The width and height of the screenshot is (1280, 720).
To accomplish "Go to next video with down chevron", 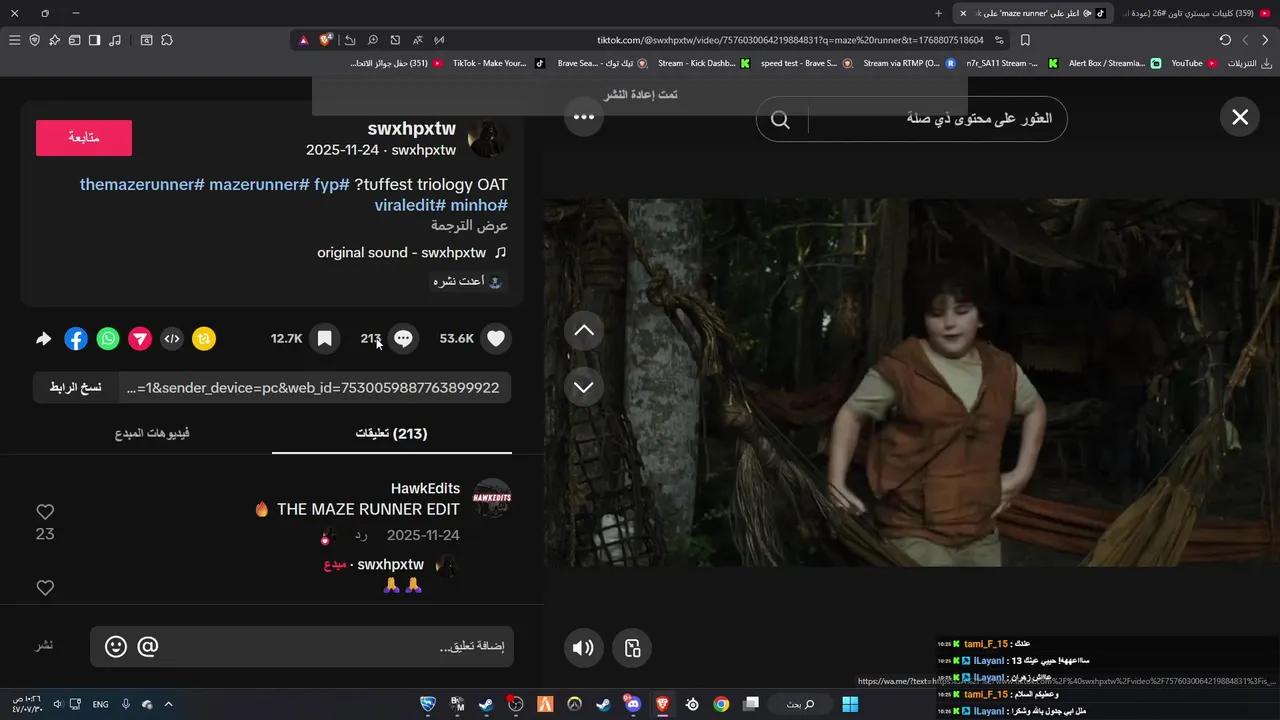I will (x=584, y=387).
